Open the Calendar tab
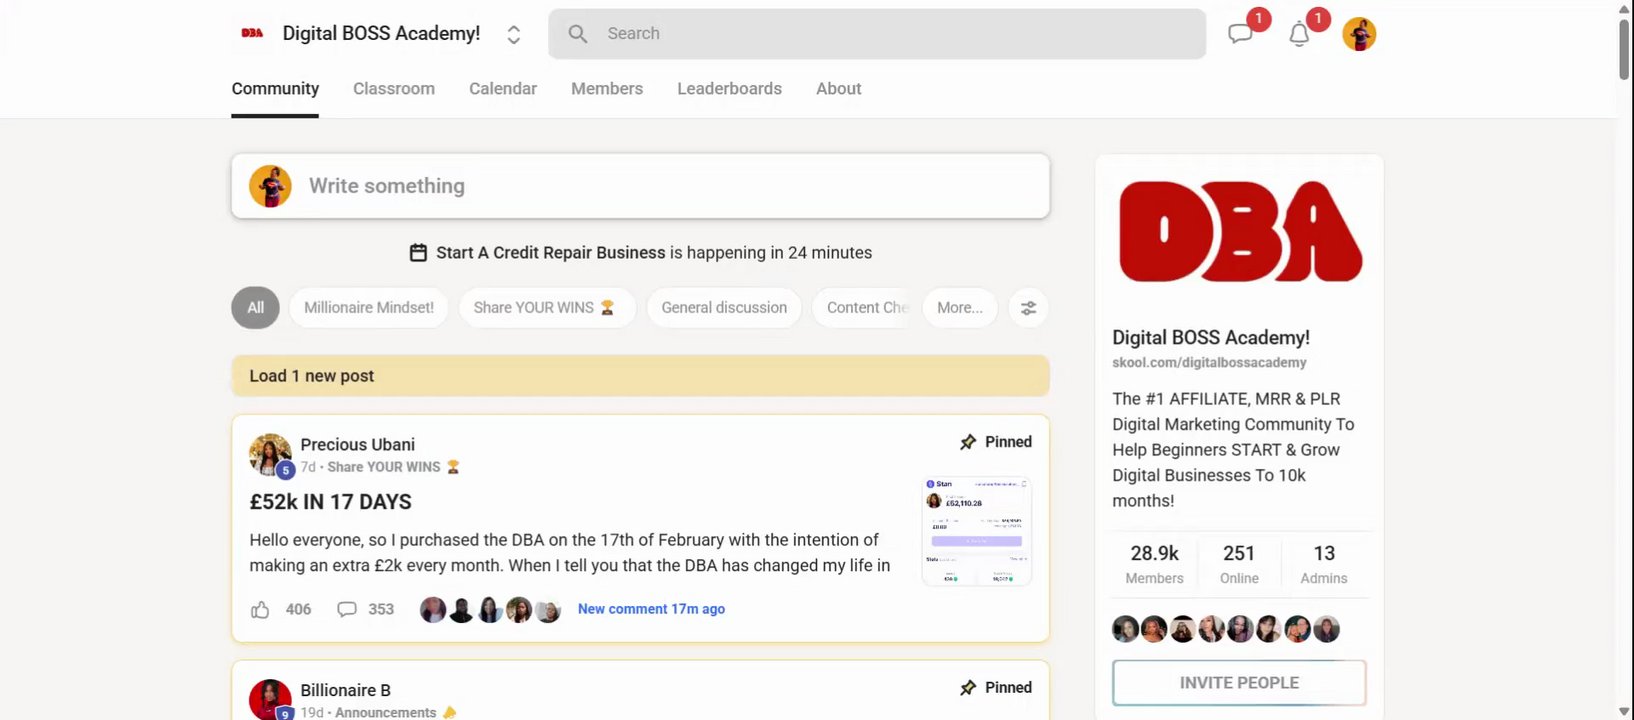 point(503,89)
